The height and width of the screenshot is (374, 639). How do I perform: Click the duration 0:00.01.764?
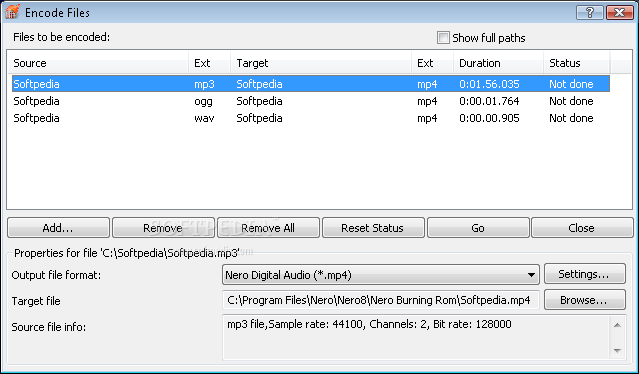489,101
